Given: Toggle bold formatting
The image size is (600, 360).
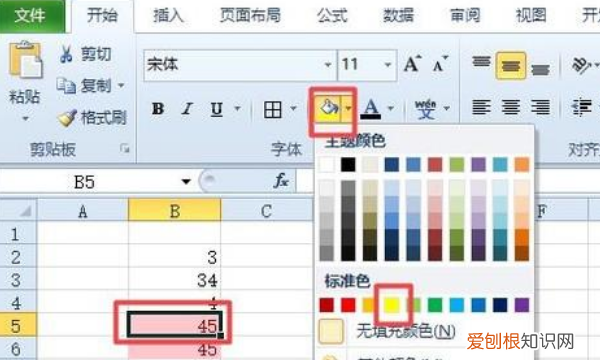Looking at the screenshot, I should tap(158, 109).
